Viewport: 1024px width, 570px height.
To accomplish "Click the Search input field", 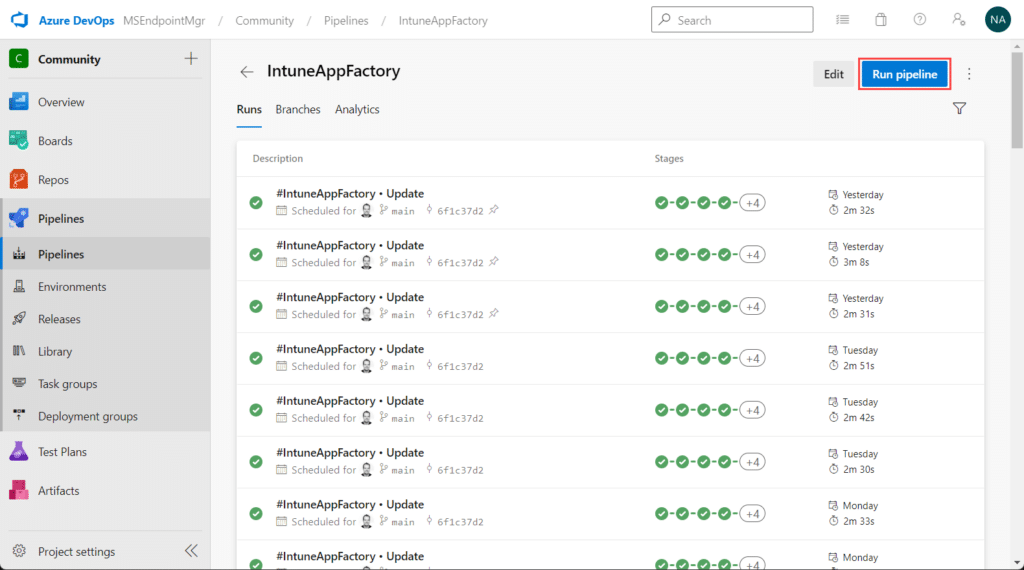I will tap(732, 20).
